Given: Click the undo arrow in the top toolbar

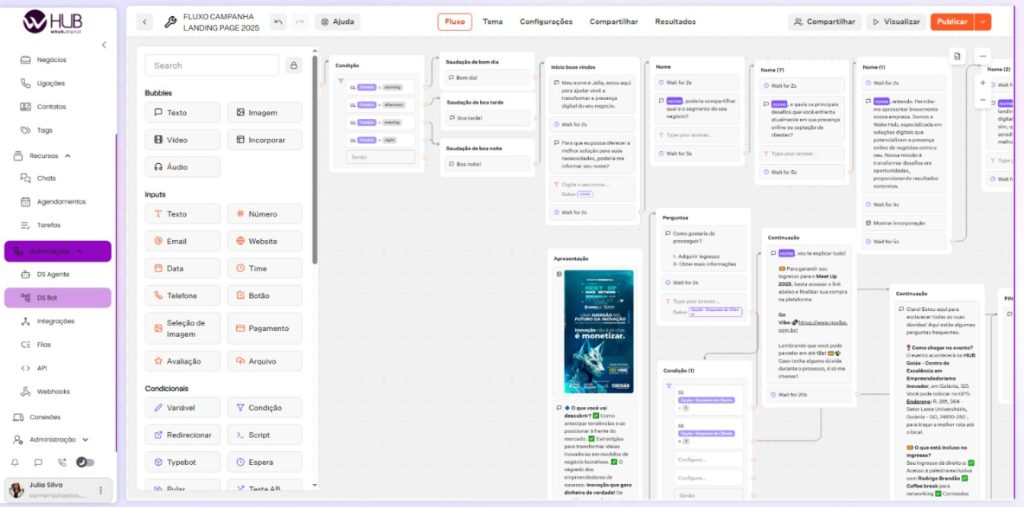Looking at the screenshot, I should coord(278,21).
